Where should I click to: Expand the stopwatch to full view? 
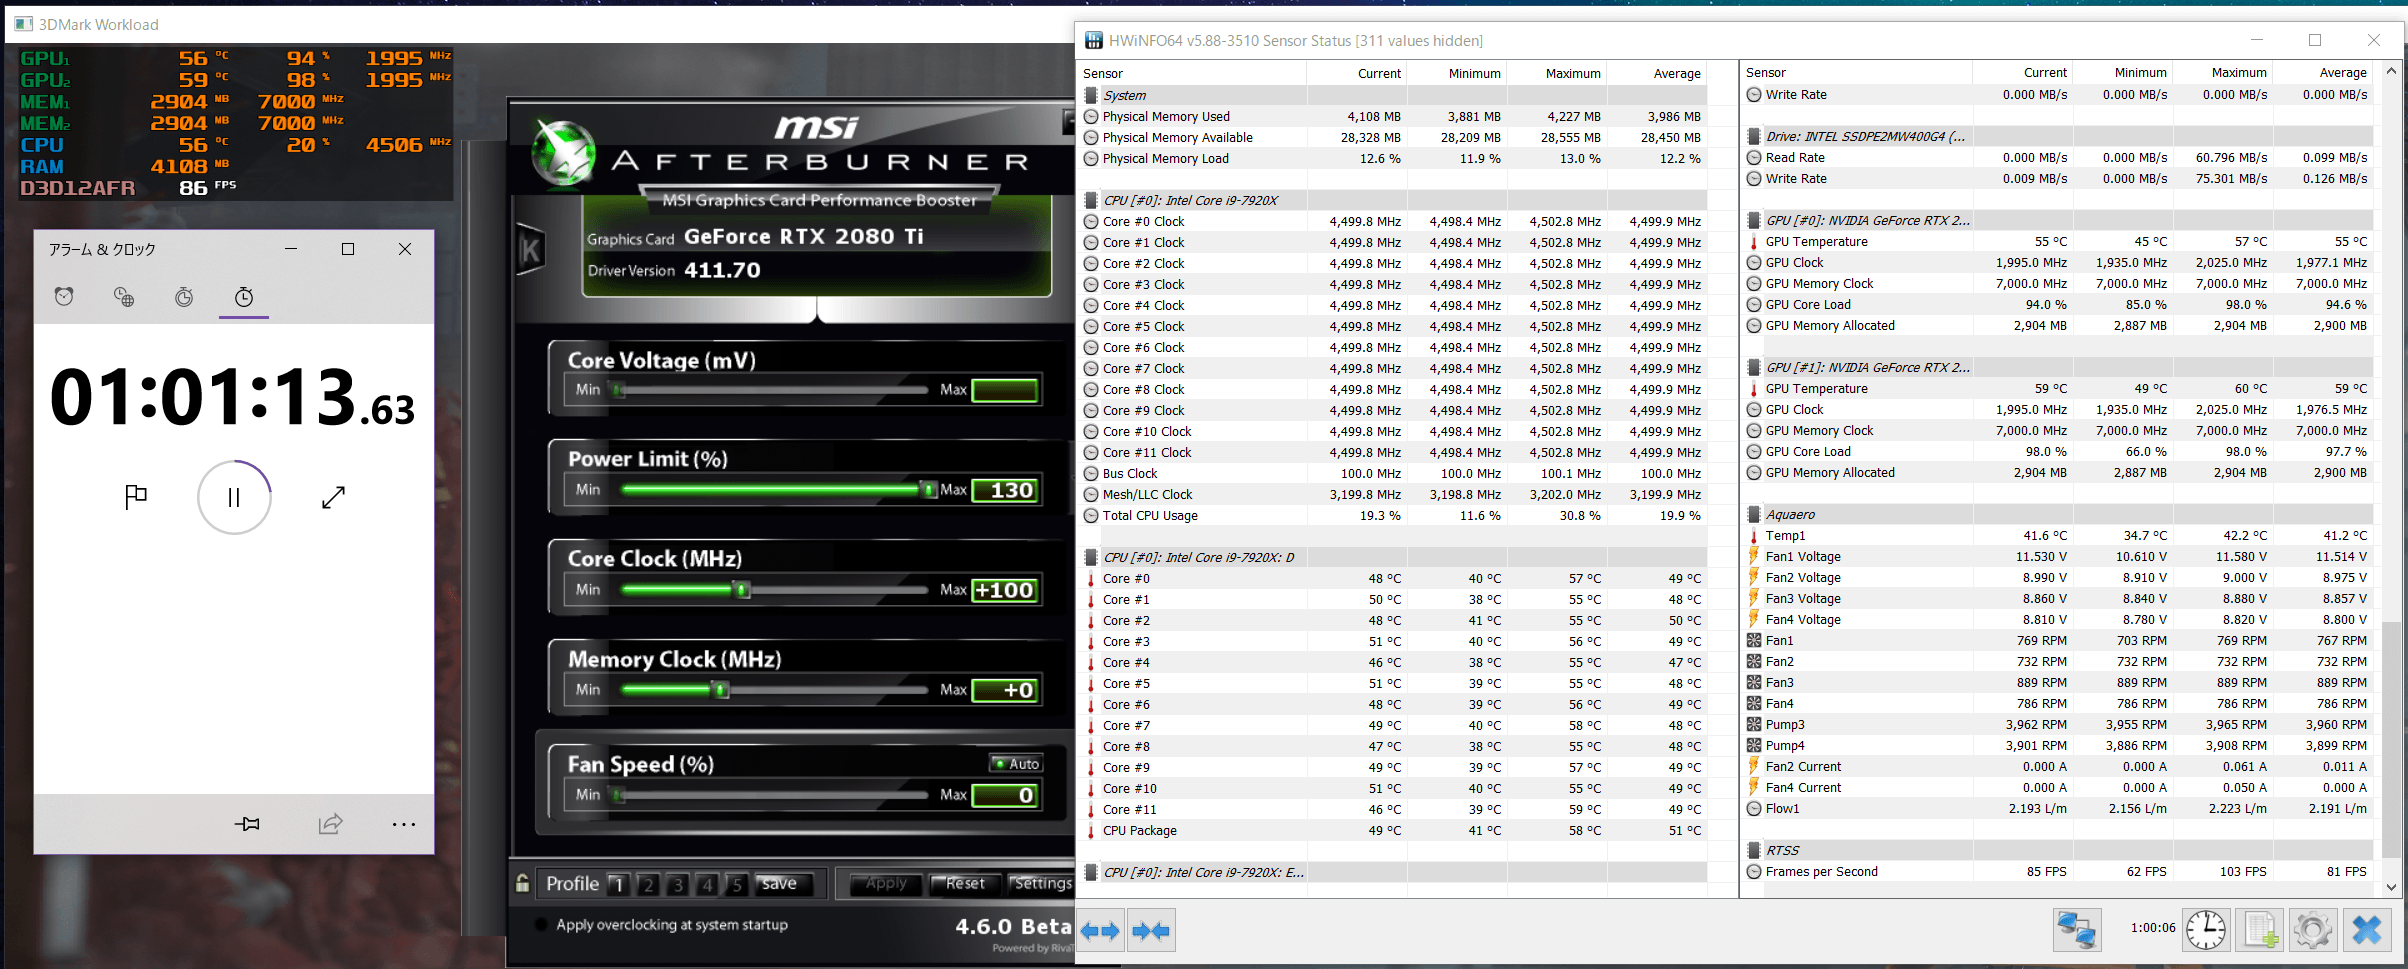click(x=333, y=497)
